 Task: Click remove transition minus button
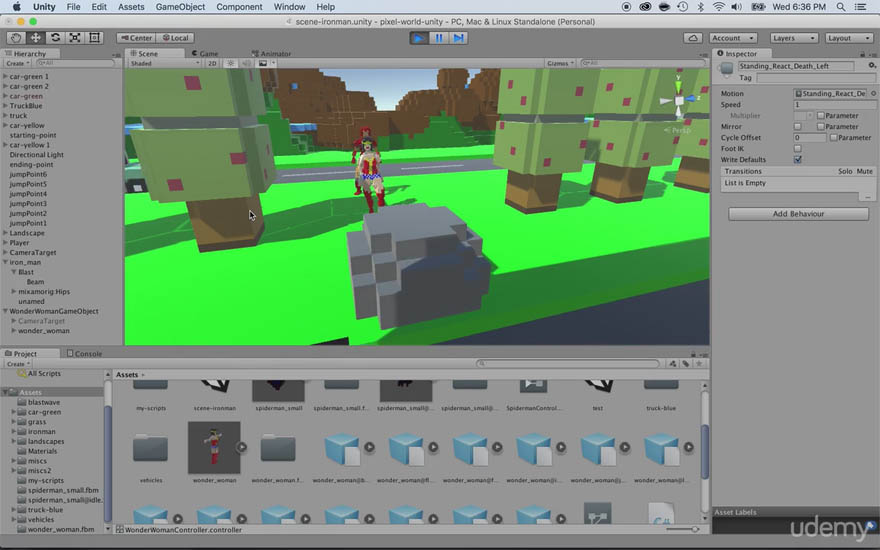click(x=868, y=197)
